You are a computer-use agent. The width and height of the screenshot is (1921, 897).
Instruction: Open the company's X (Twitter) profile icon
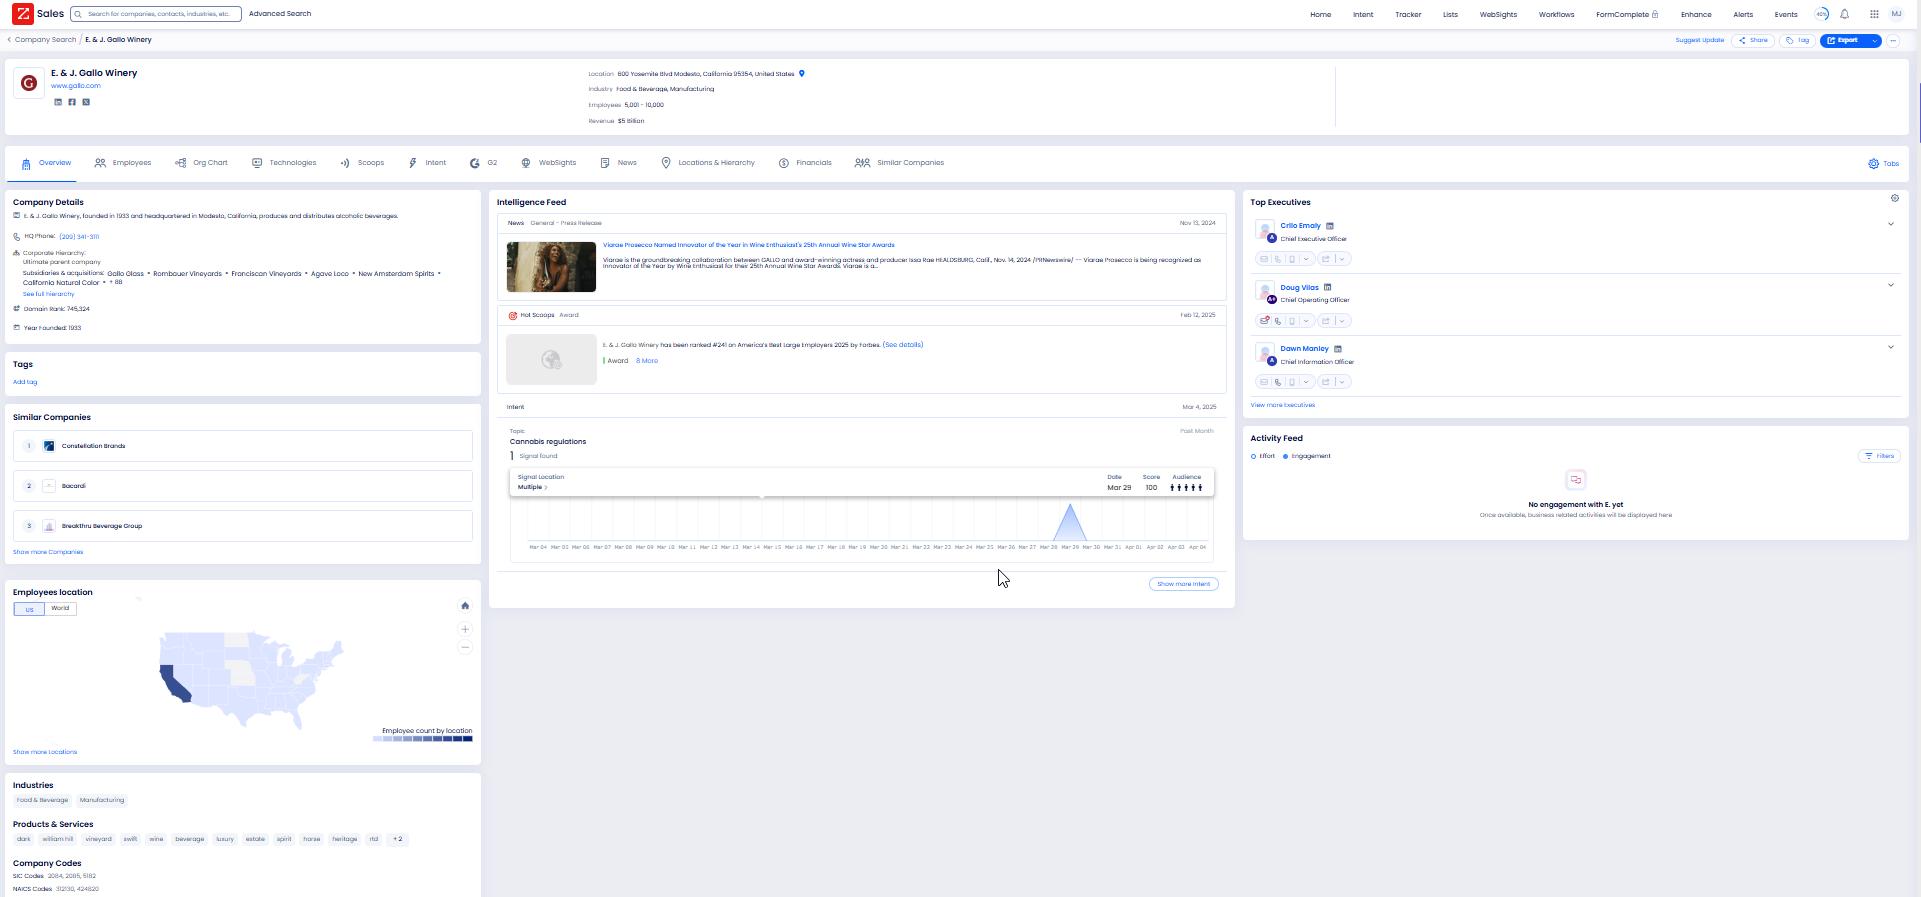point(86,102)
